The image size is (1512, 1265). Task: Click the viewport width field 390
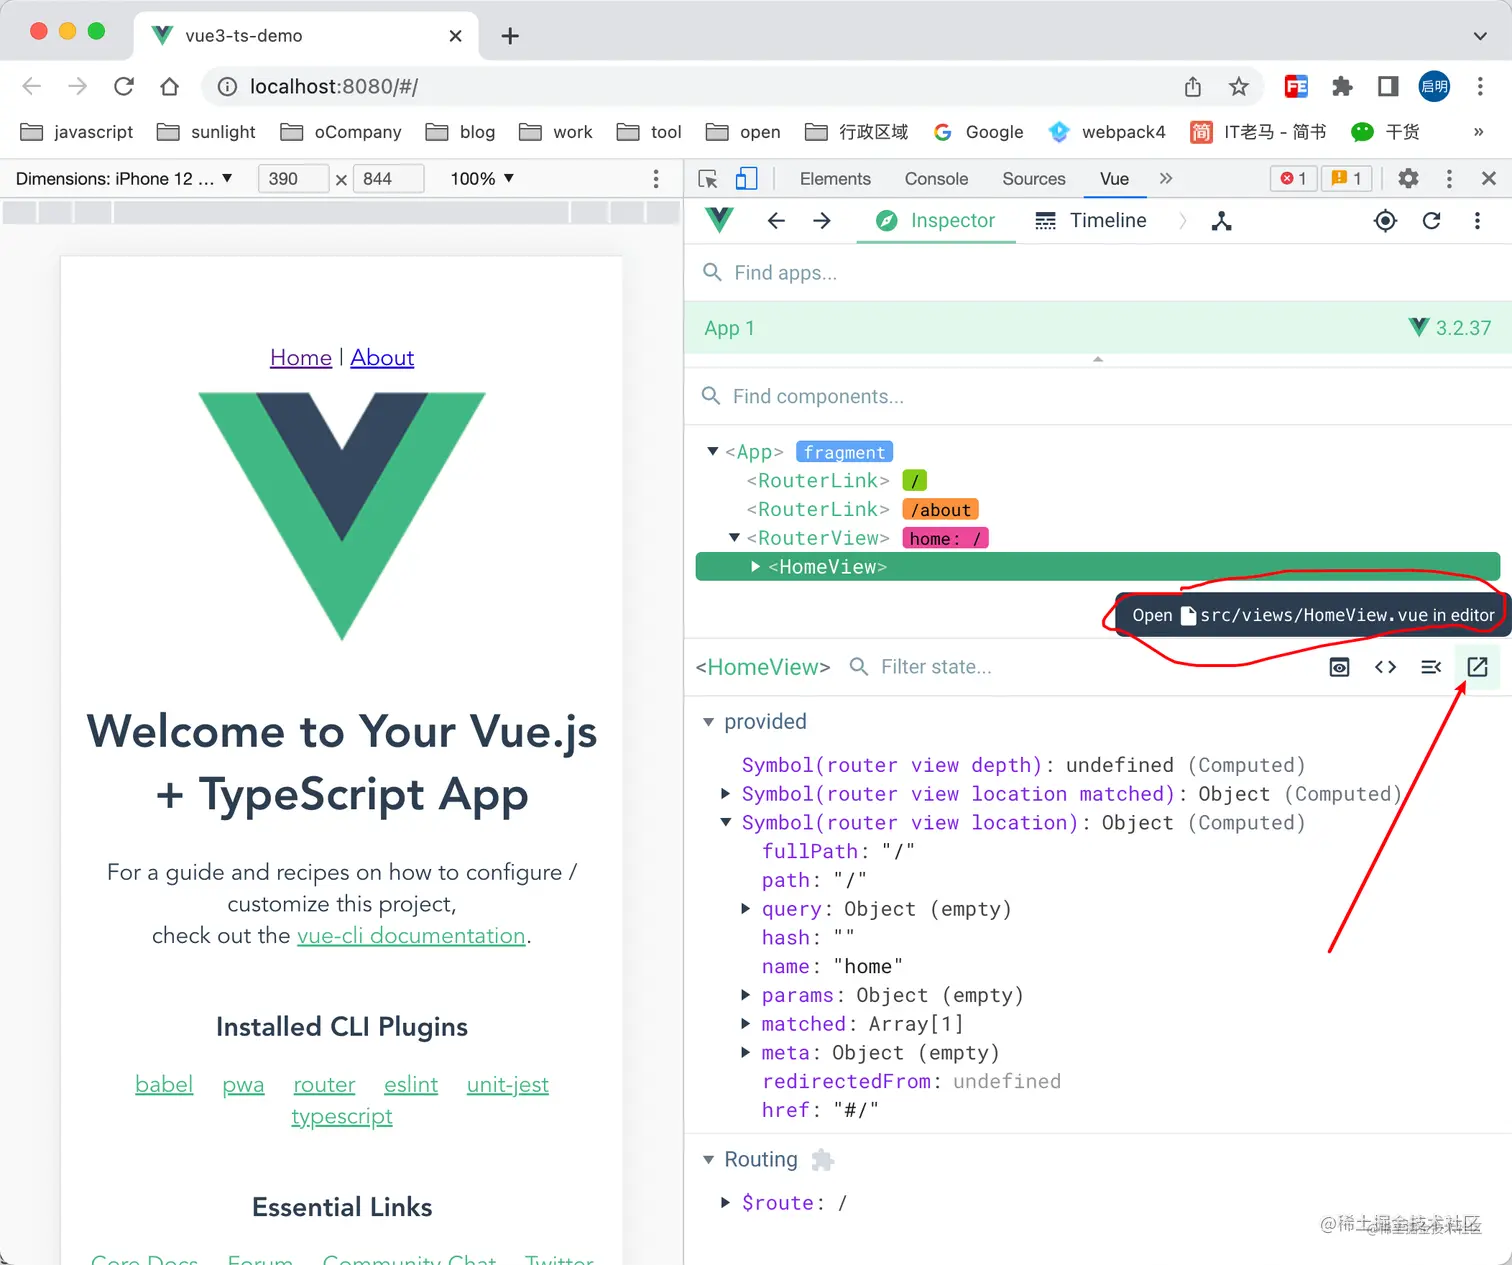[293, 179]
